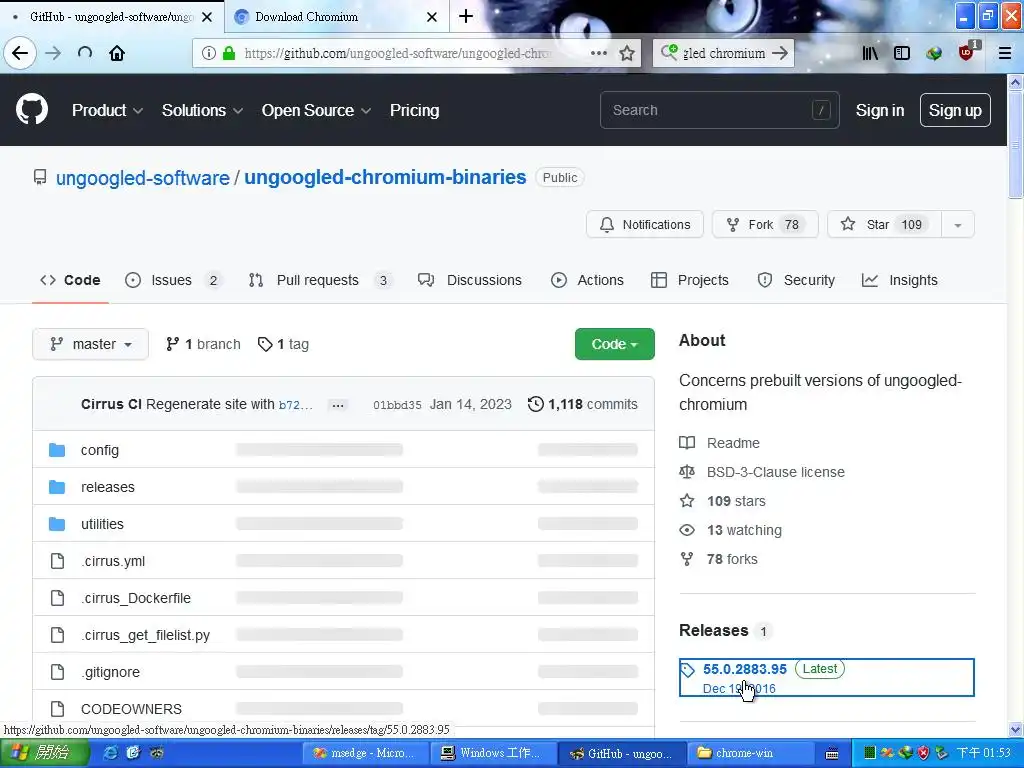
Task: Go back with the browser back arrow
Action: tap(20, 53)
